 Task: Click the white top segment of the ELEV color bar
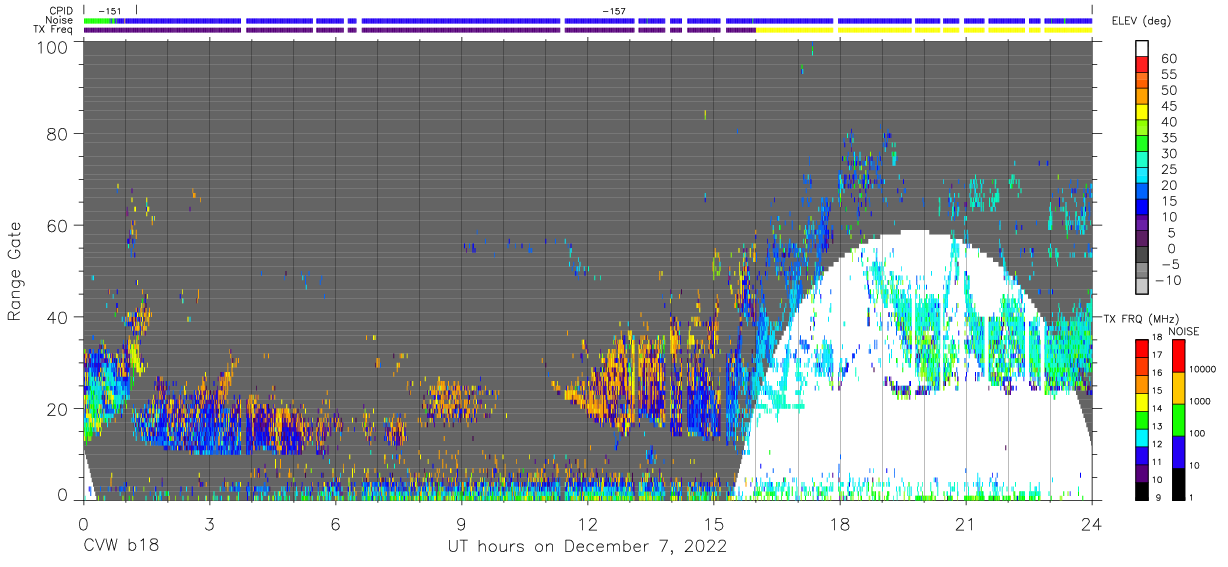[x=1141, y=49]
